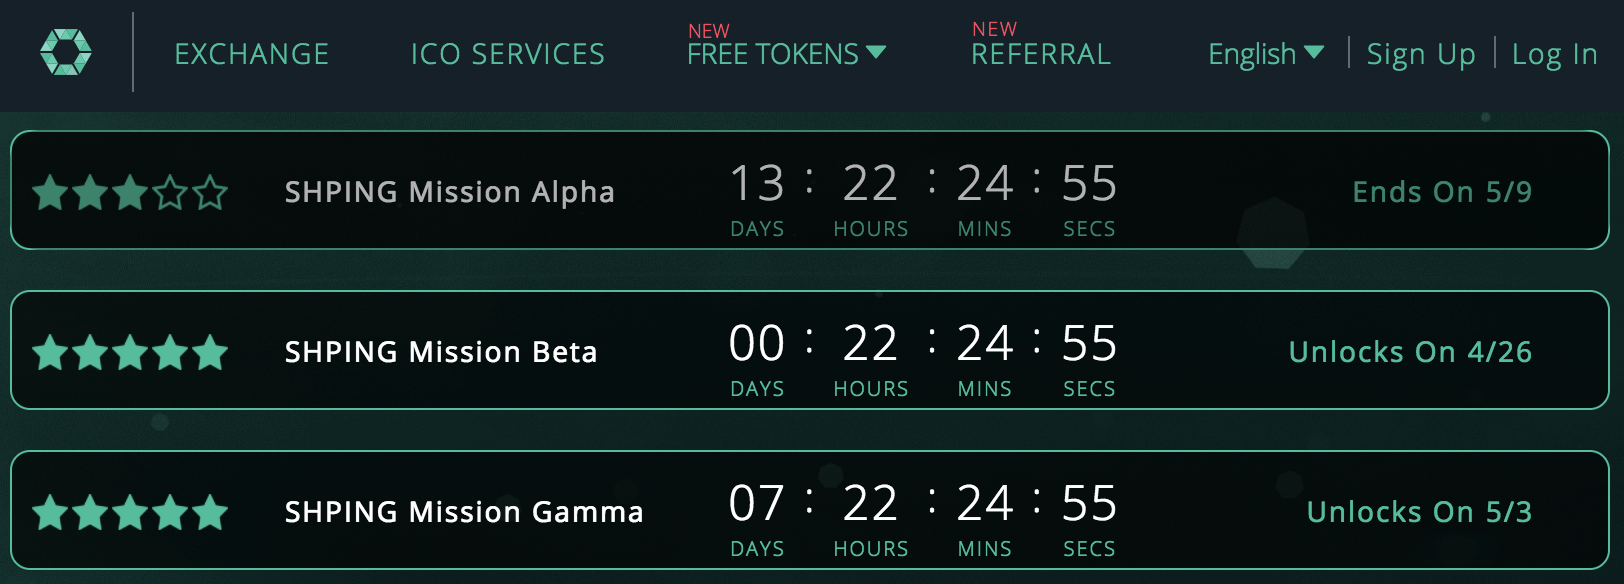
Task: Click first star of Mission Alpha rating
Action: [50, 192]
